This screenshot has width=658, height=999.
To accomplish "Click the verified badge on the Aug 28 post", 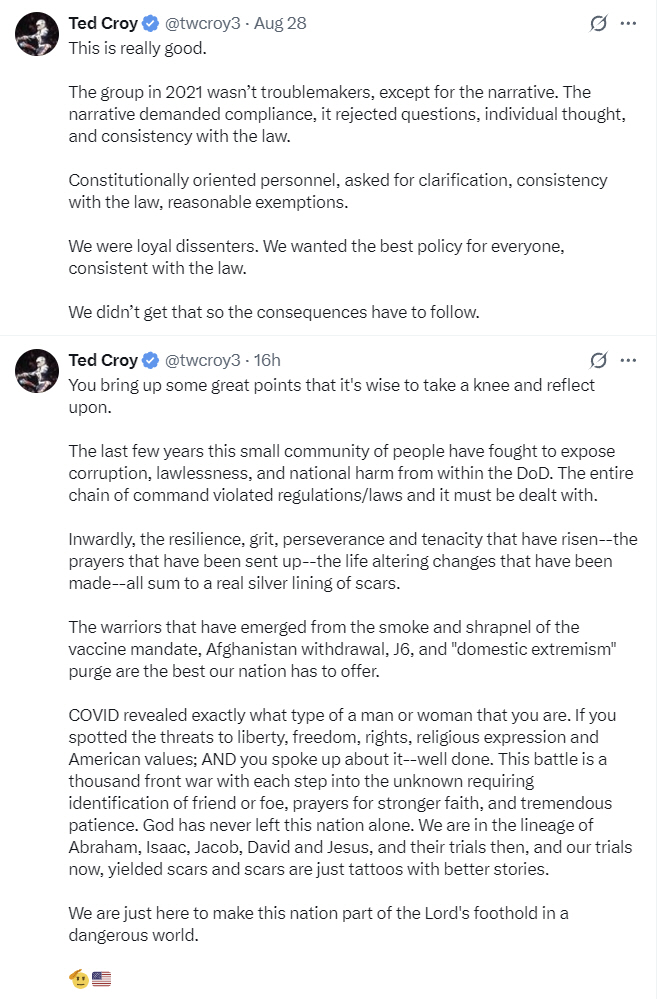I will tap(150, 24).
